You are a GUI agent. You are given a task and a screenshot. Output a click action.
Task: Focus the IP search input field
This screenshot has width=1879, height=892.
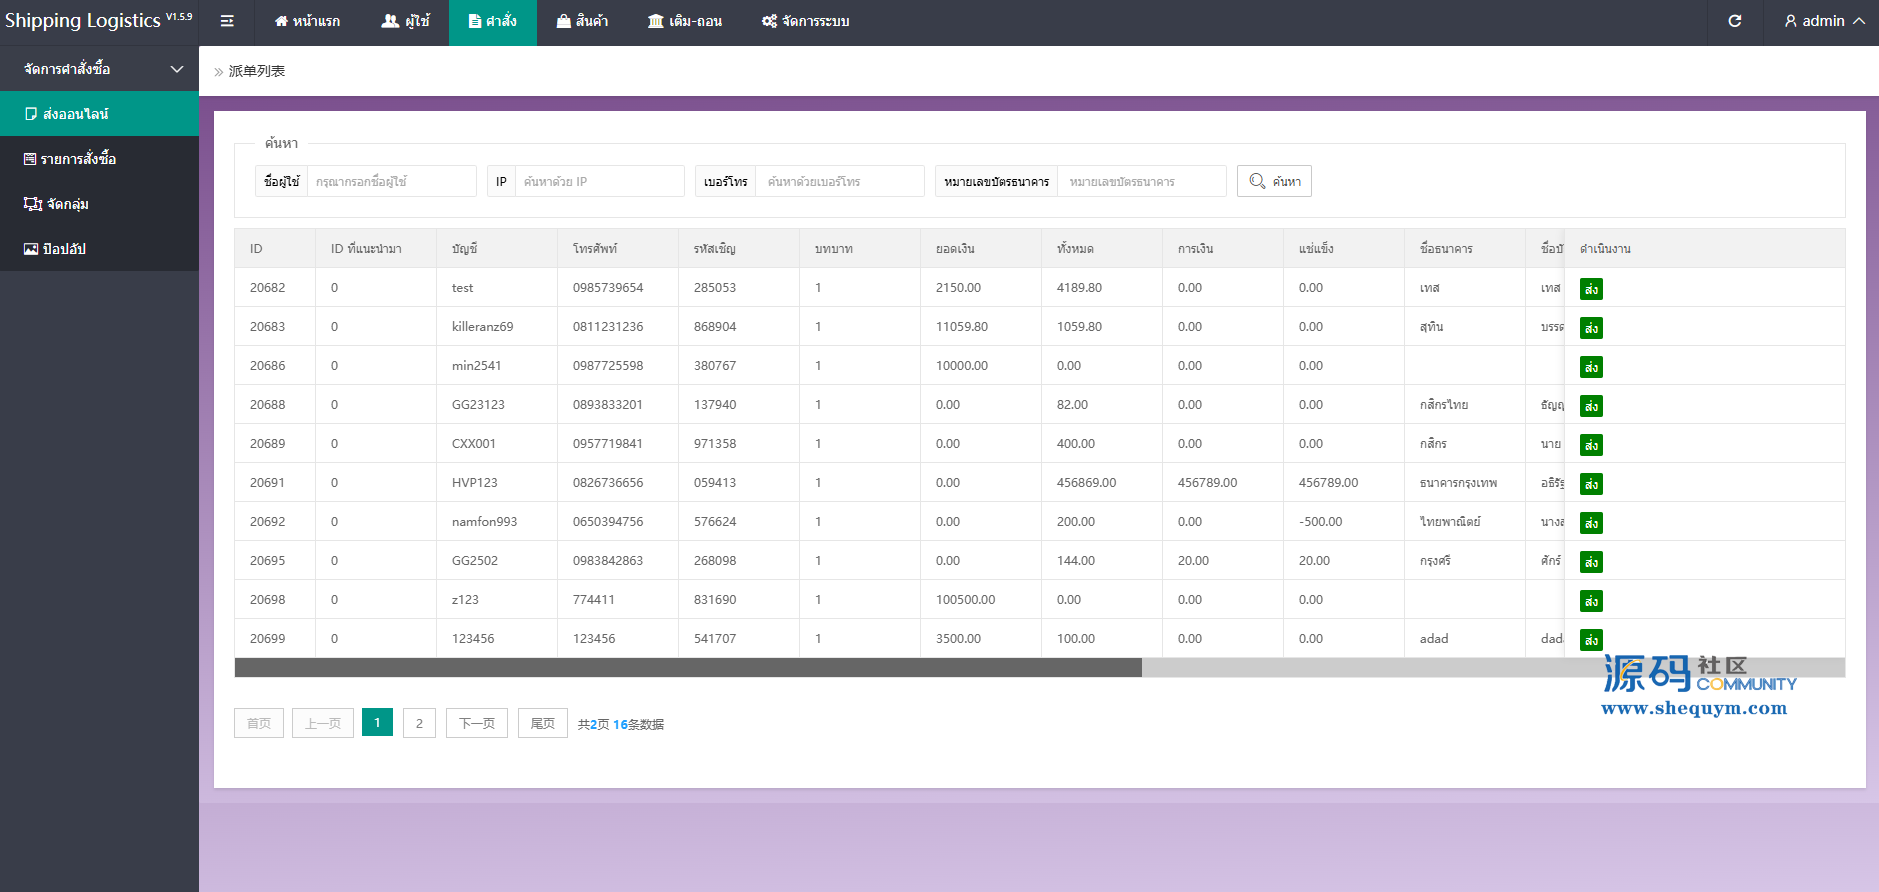599,181
